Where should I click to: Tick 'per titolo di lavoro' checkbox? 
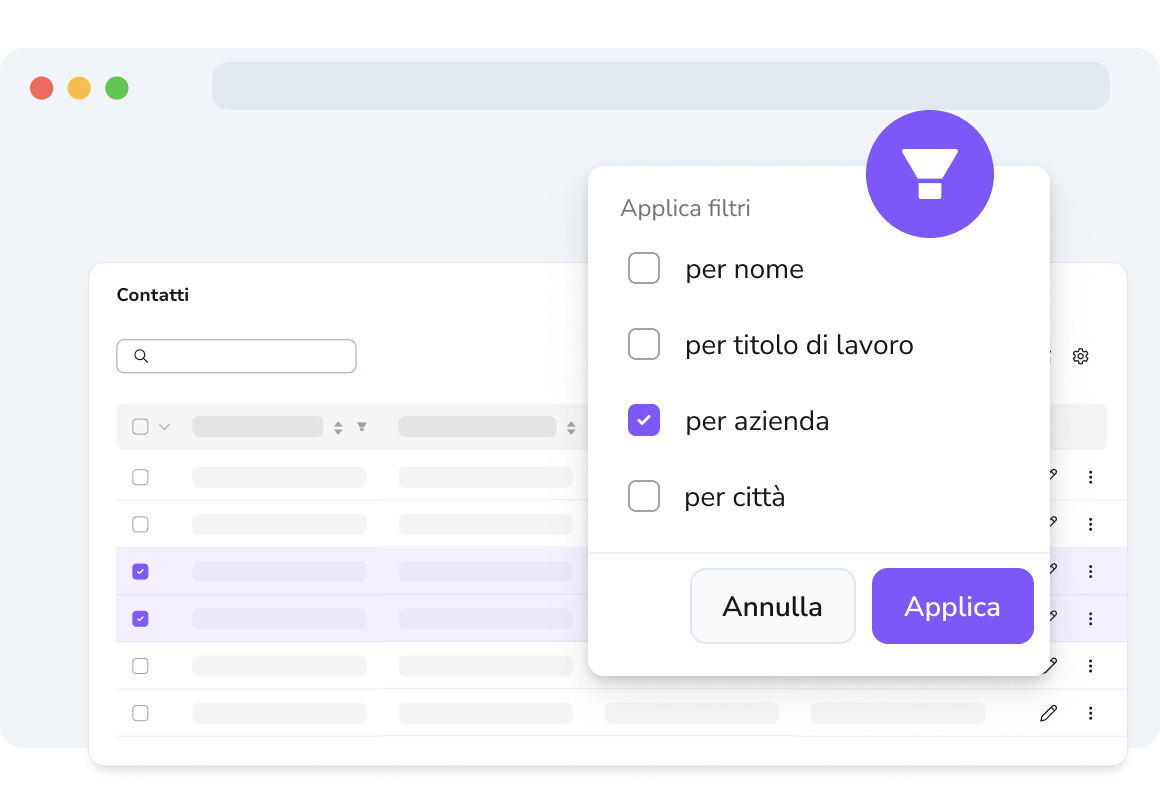tap(644, 344)
